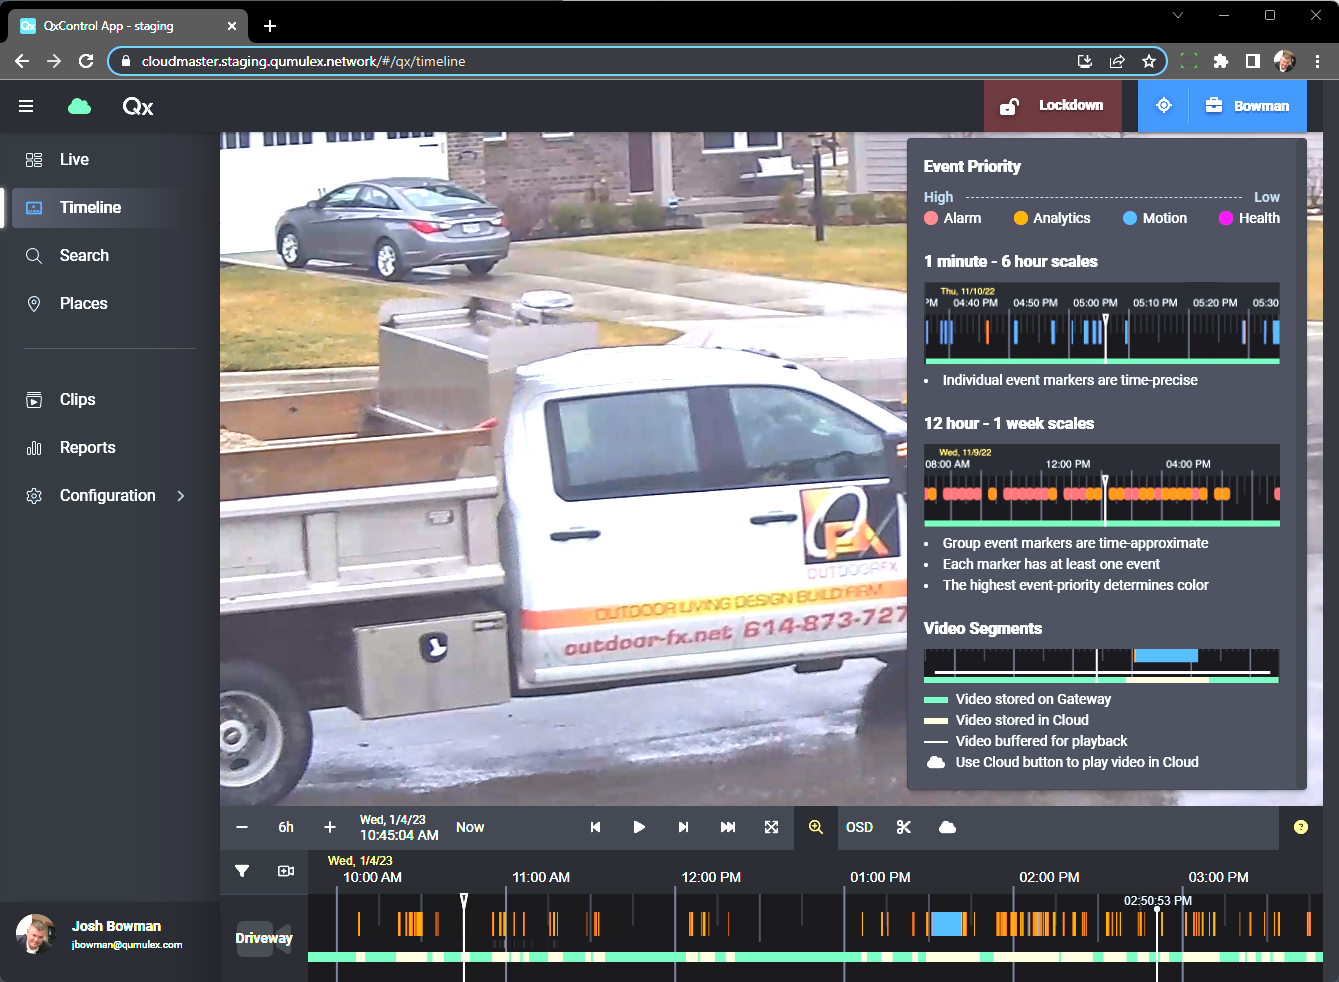Click the address bar URL
Screen dimensions: 1339x982
click(304, 61)
